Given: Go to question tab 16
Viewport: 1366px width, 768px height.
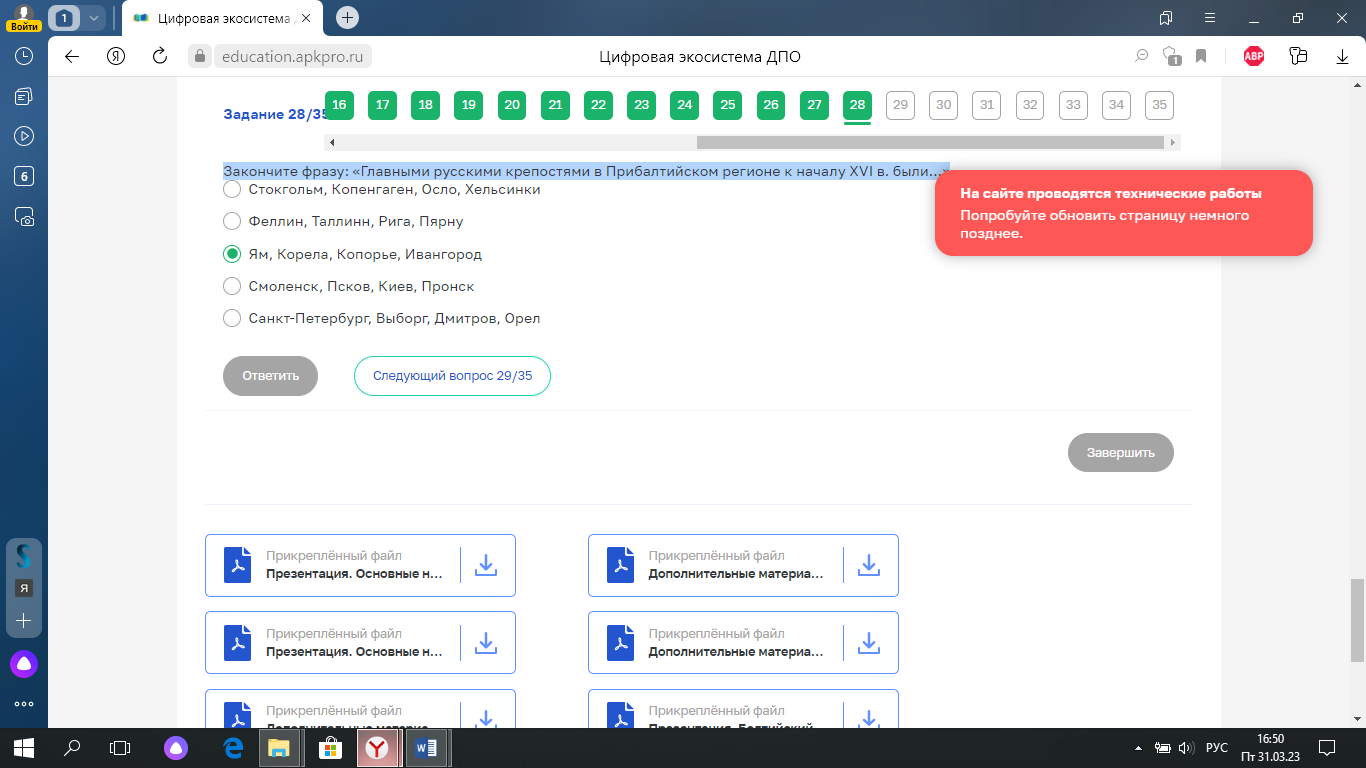Looking at the screenshot, I should coord(339,105).
